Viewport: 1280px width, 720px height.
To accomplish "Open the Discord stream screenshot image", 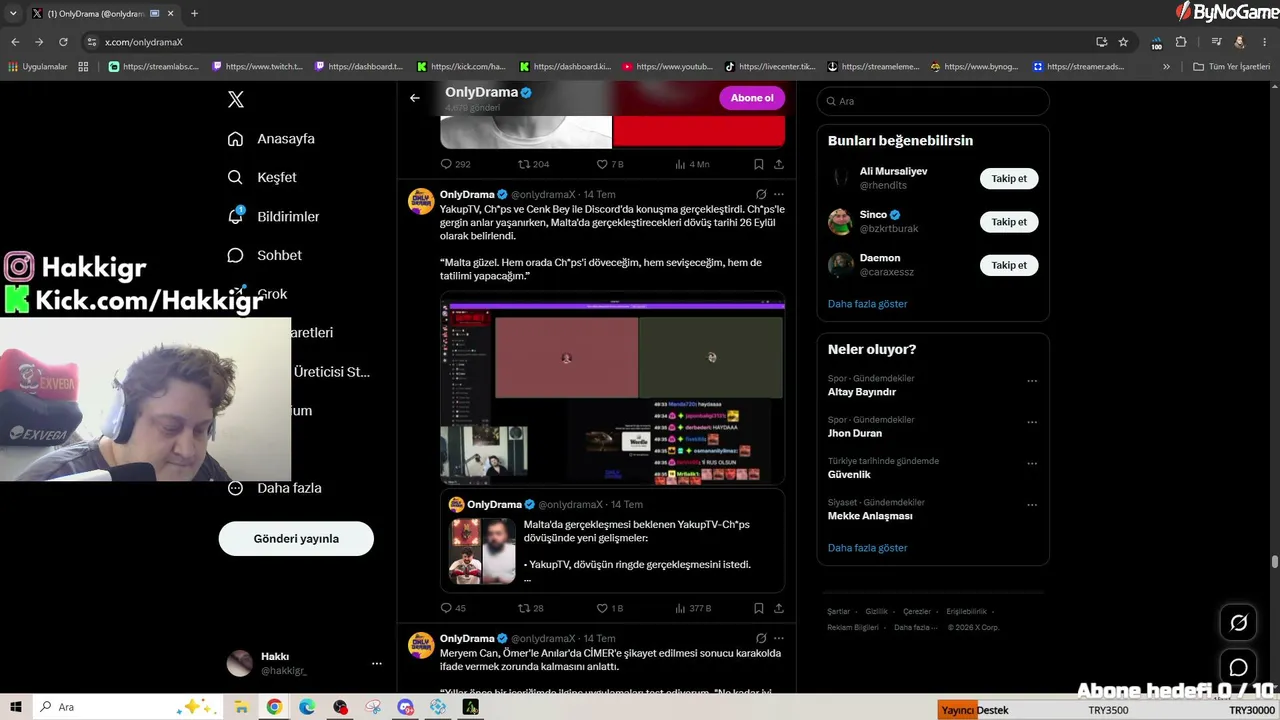I will point(612,388).
